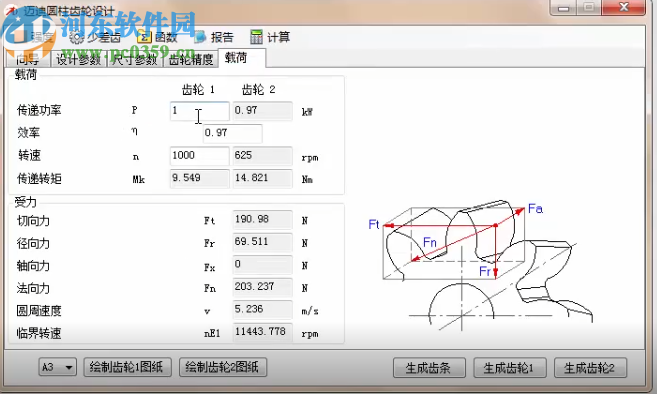
Task: Switch to the 尺寸参数 tab
Action: [135, 59]
